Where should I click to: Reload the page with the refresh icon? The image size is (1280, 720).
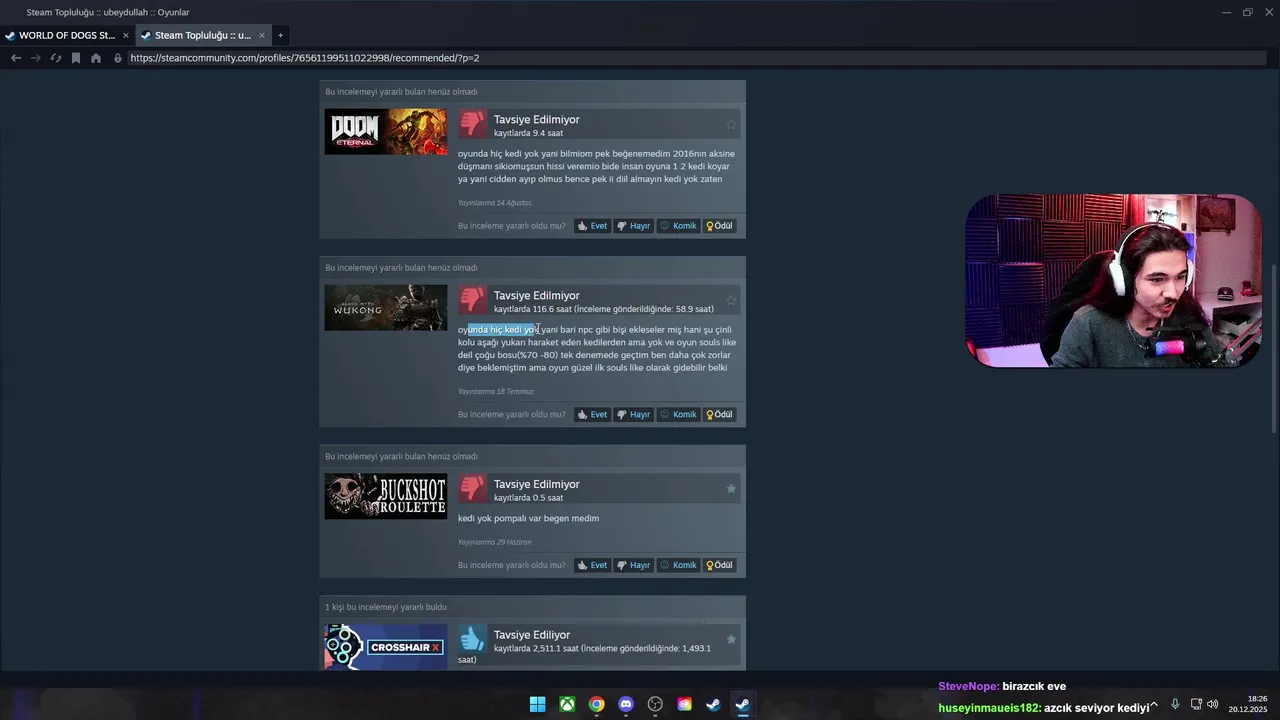pyautogui.click(x=56, y=58)
